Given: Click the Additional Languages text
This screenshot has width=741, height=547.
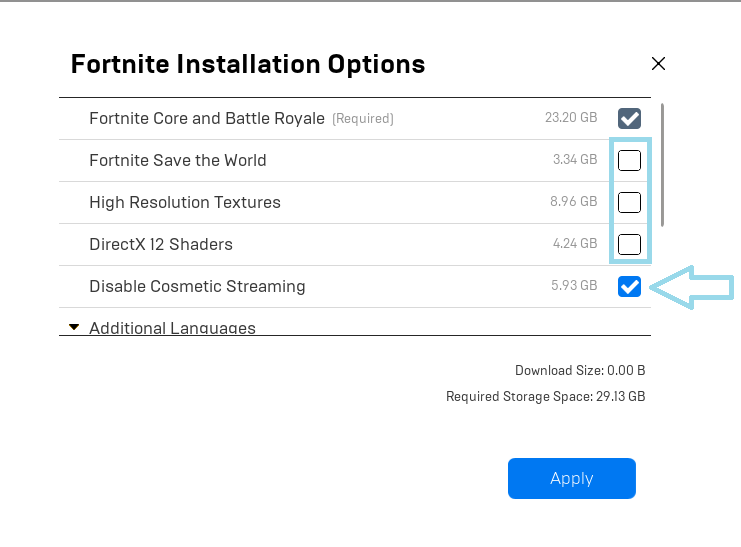Looking at the screenshot, I should [172, 328].
